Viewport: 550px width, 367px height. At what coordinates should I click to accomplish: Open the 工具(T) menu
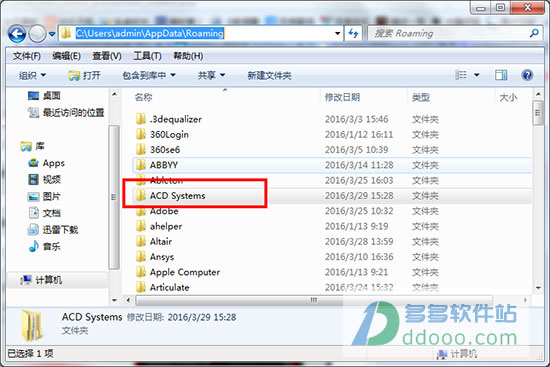tap(147, 56)
